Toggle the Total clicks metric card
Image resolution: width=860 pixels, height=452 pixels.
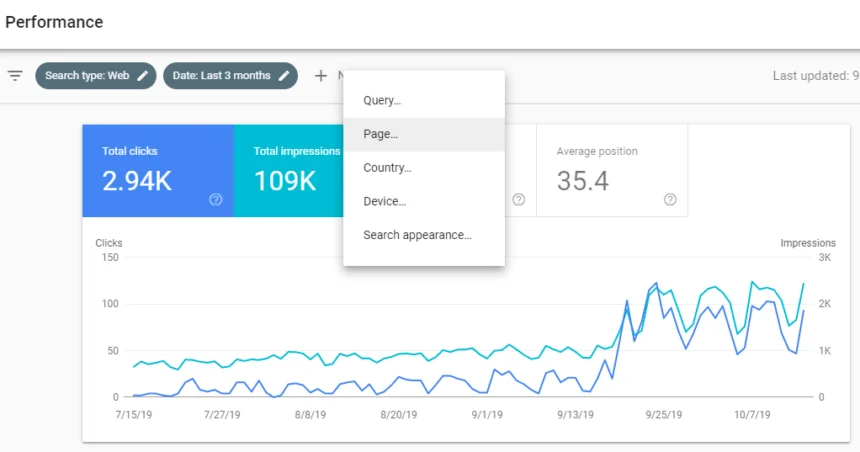[158, 171]
